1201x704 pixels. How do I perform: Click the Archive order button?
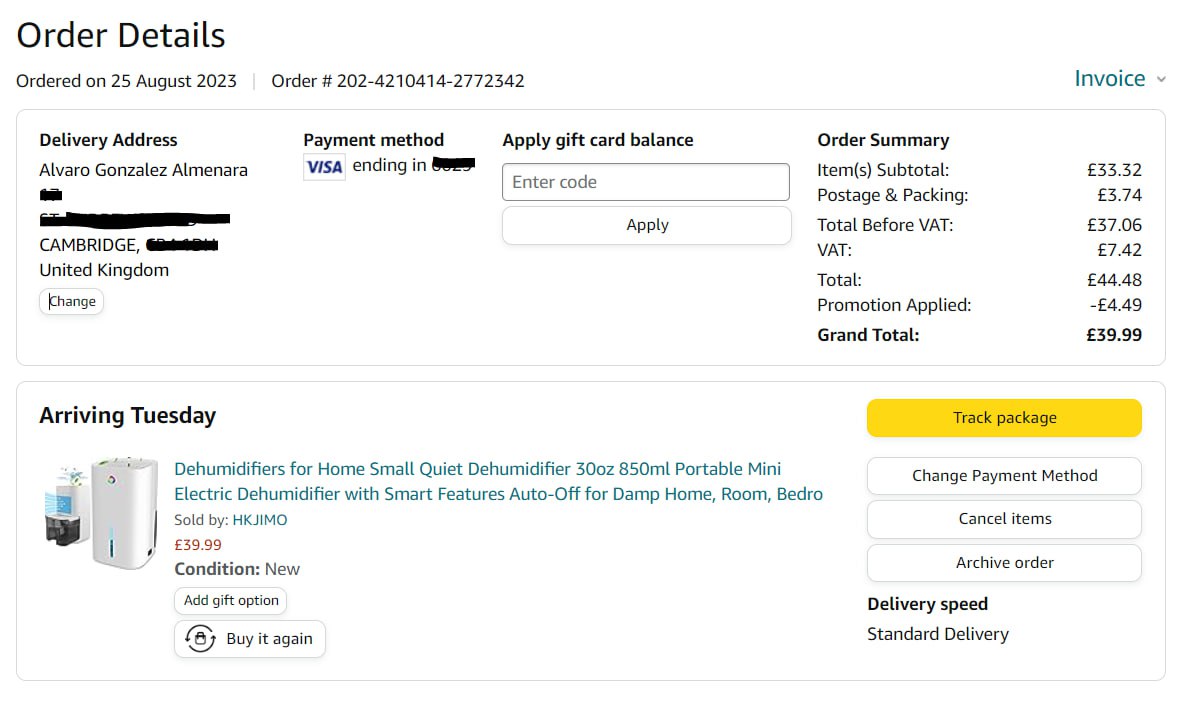click(x=1004, y=563)
